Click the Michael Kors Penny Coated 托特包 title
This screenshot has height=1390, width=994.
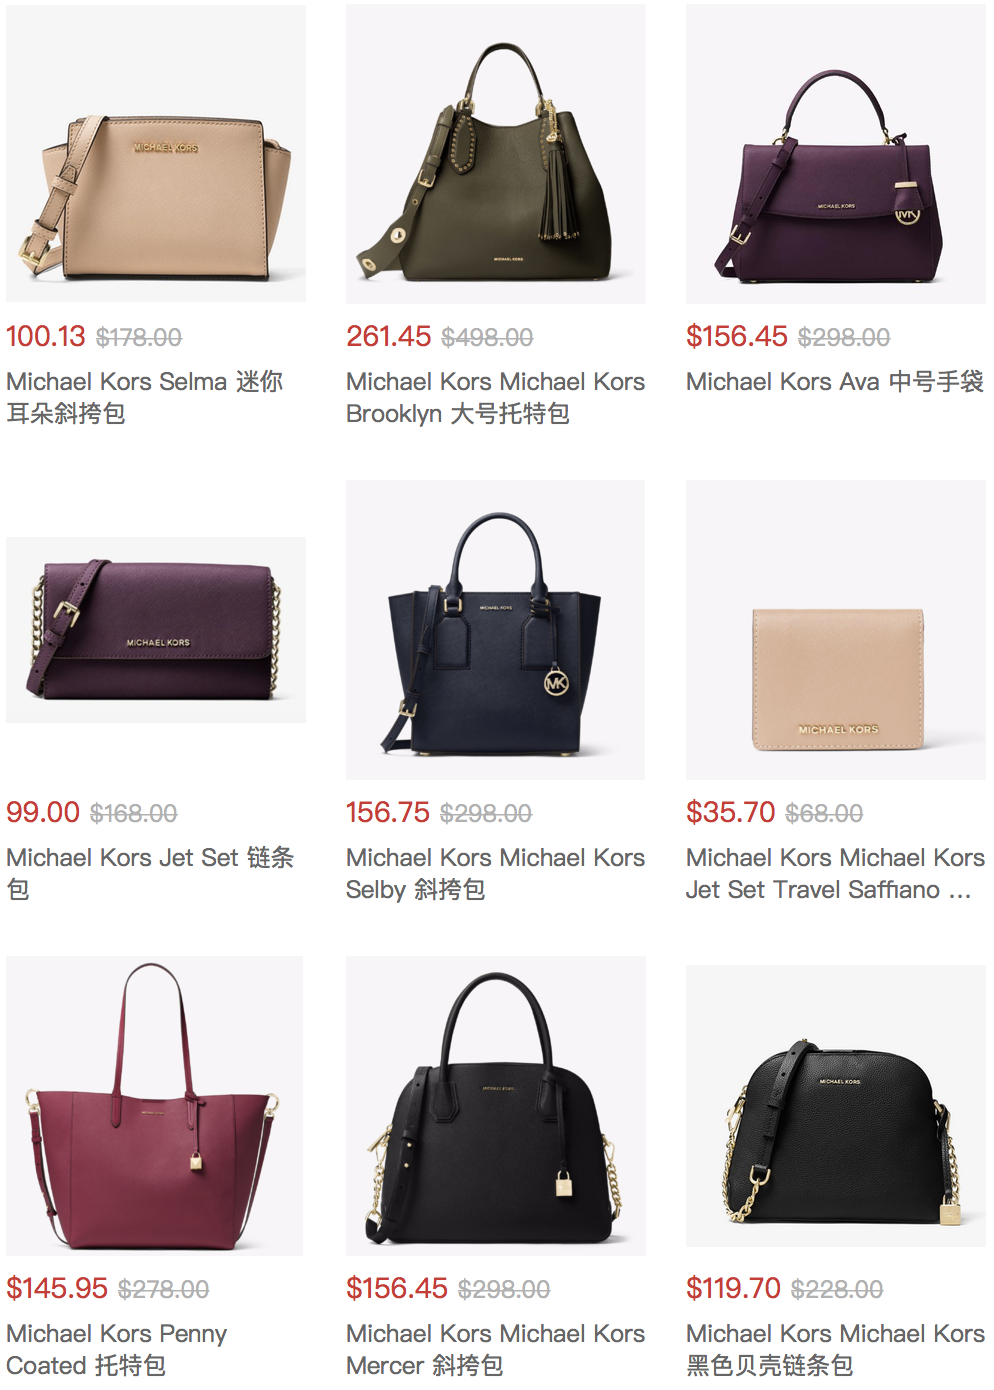117,1349
